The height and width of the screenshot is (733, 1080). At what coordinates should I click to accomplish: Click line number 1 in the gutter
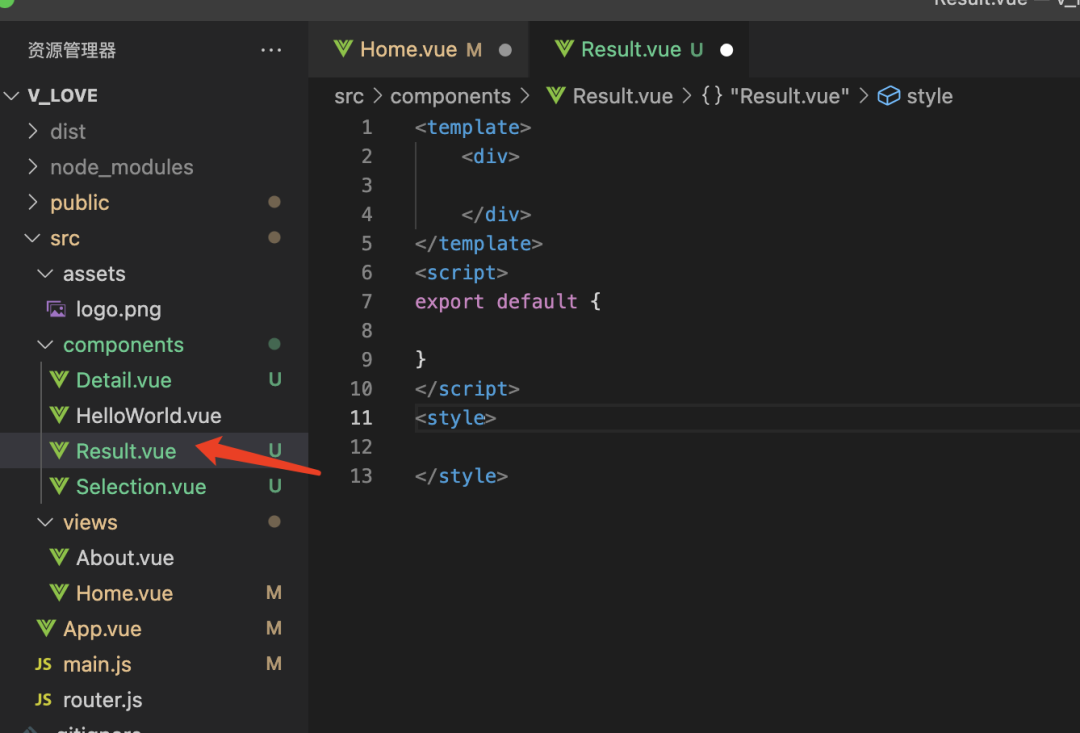point(366,127)
